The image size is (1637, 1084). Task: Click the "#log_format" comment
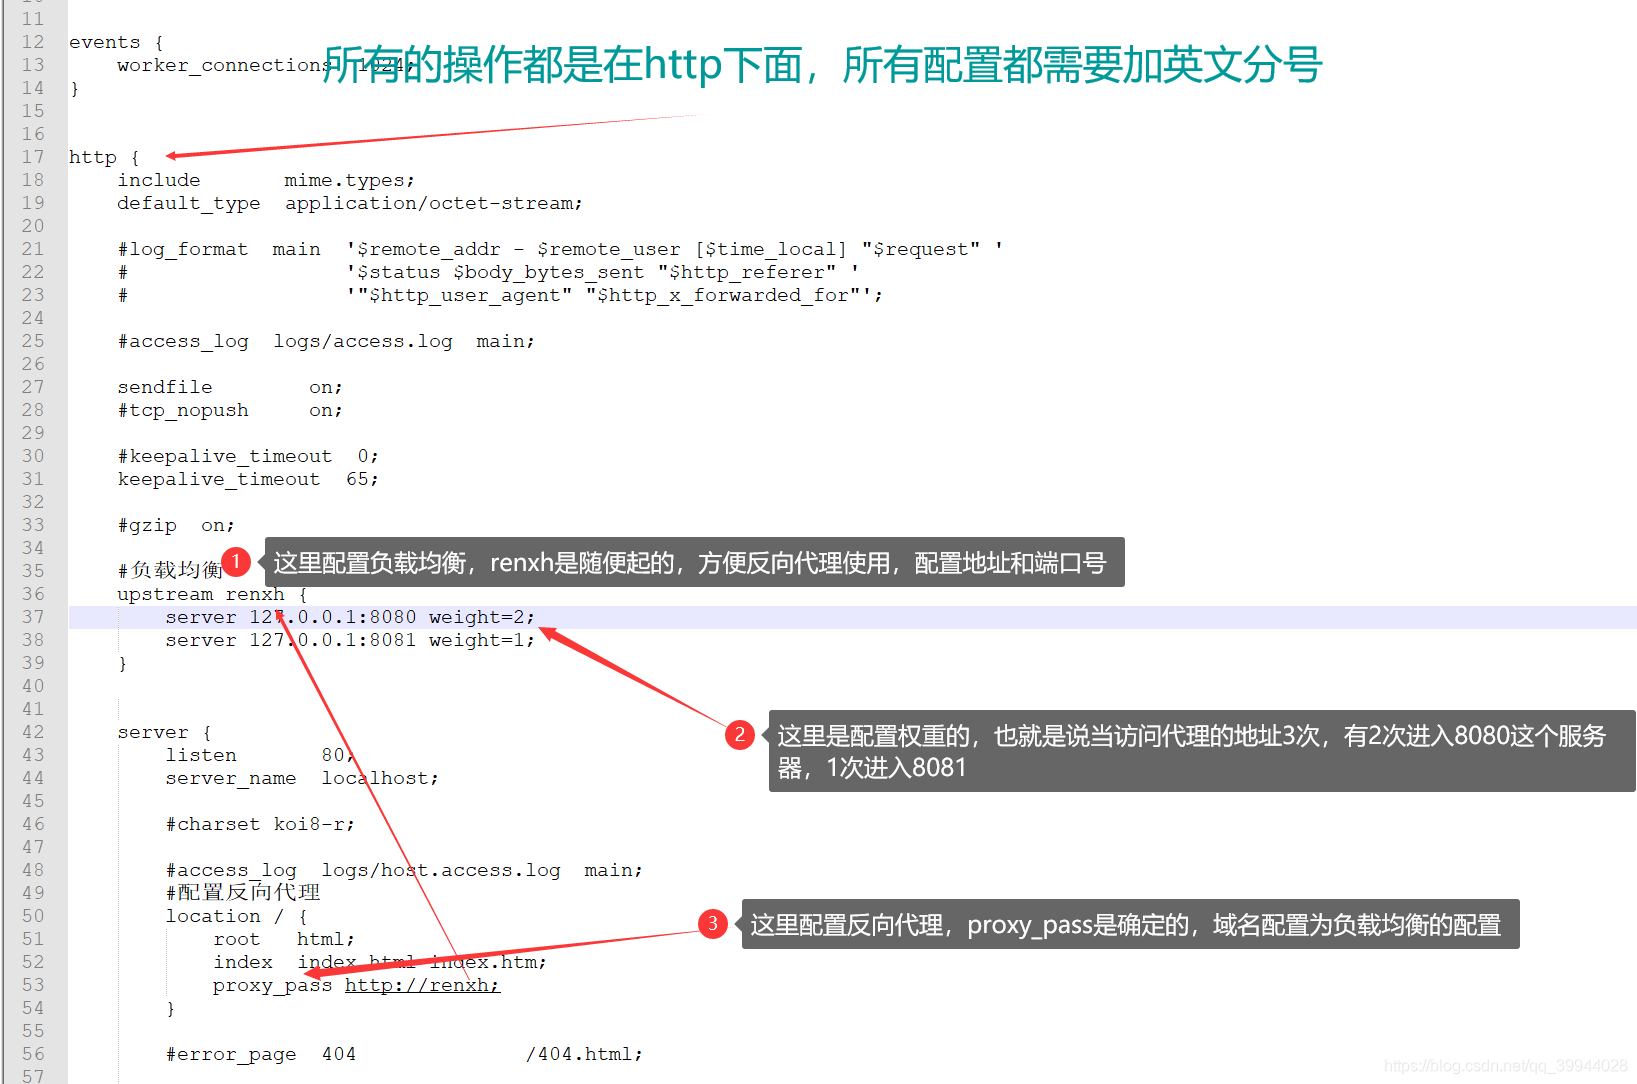click(x=183, y=249)
